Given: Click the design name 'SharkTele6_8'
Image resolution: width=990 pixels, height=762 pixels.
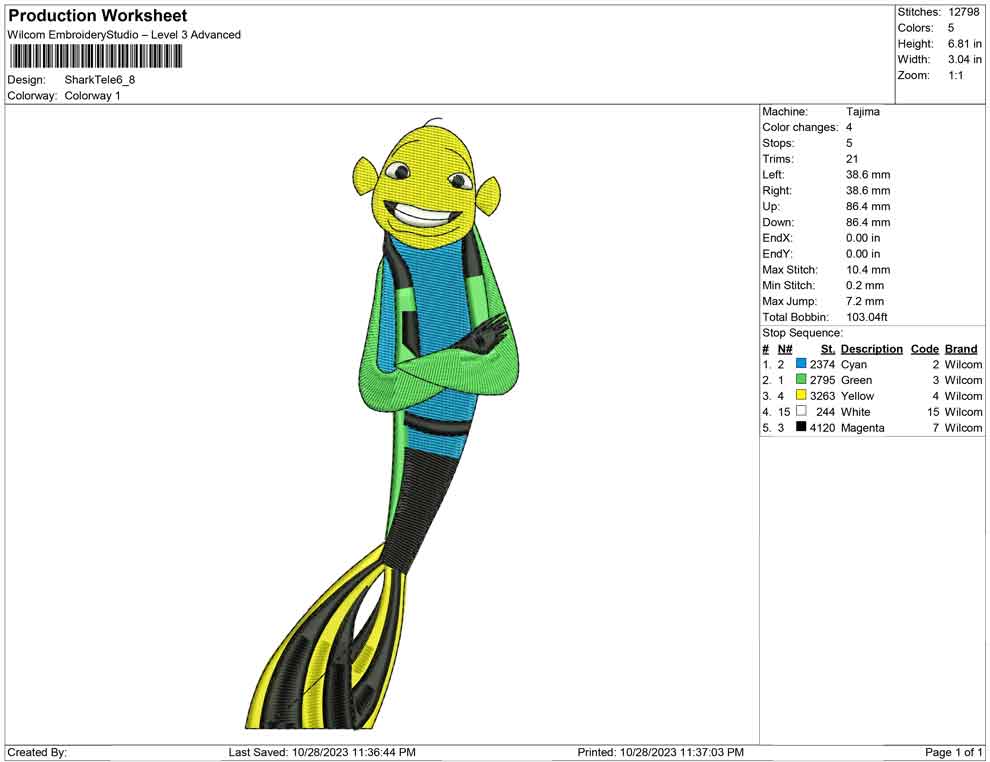Looking at the screenshot, I should pos(100,80).
